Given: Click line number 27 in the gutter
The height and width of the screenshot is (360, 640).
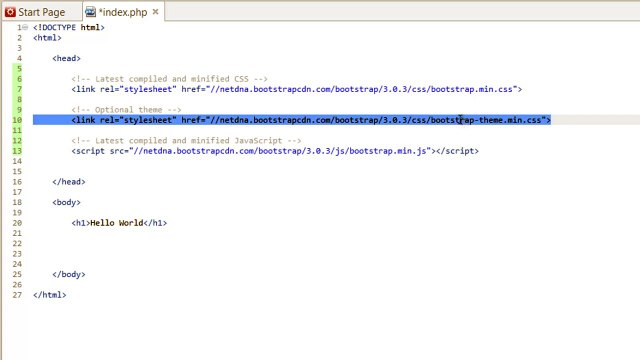Looking at the screenshot, I should [17, 295].
